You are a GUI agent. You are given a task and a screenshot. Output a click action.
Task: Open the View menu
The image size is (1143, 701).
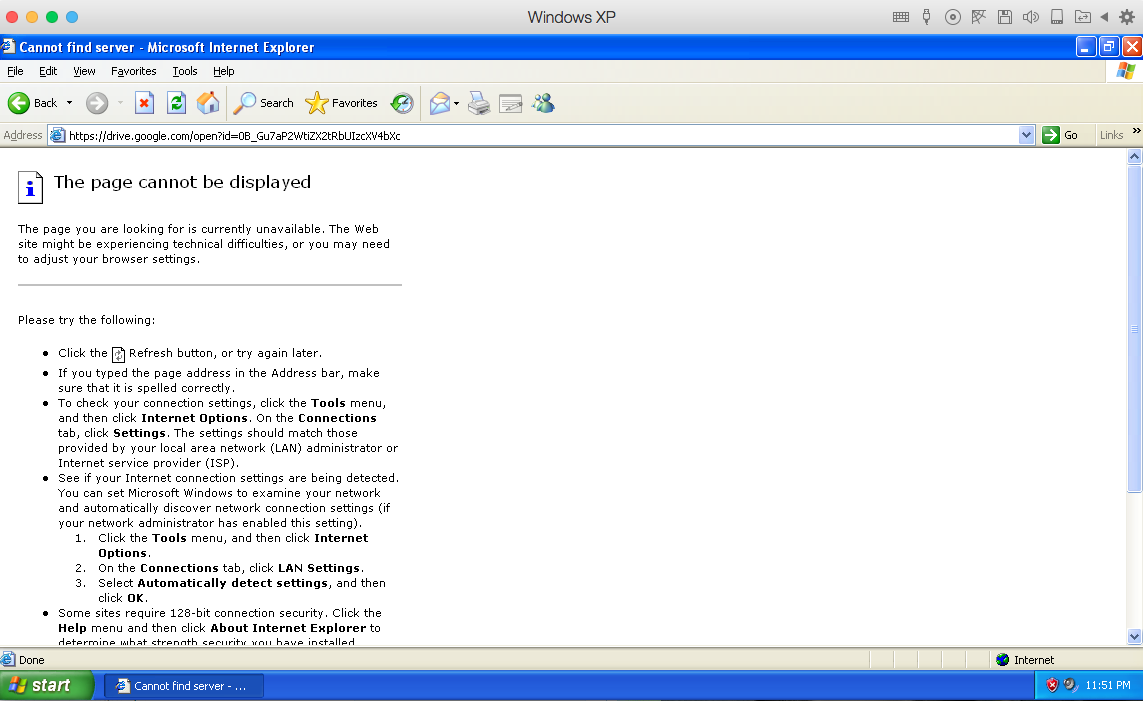point(84,71)
